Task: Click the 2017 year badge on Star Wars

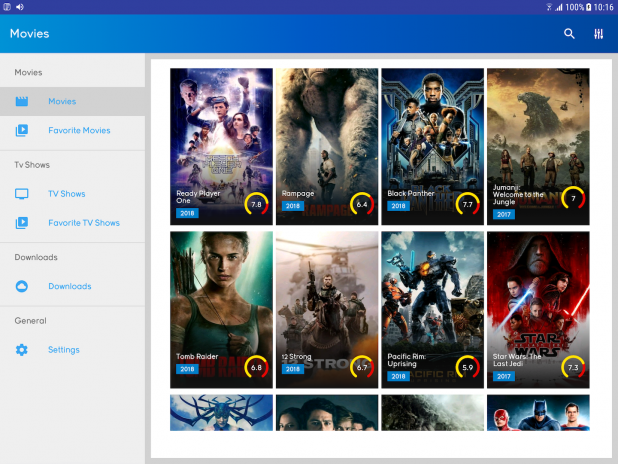Action: (504, 376)
